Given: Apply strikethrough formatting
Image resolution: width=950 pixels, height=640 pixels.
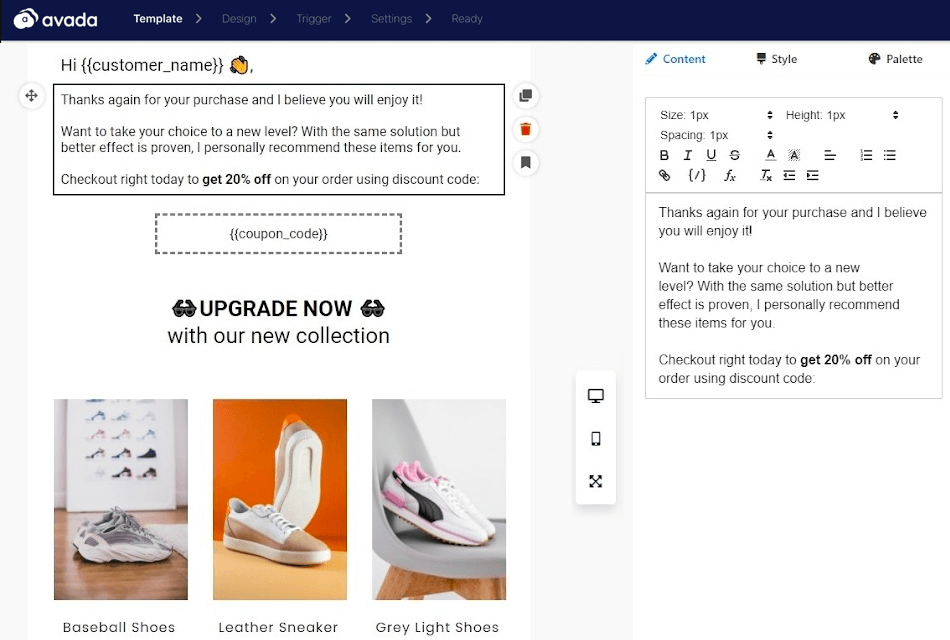Looking at the screenshot, I should (x=735, y=155).
